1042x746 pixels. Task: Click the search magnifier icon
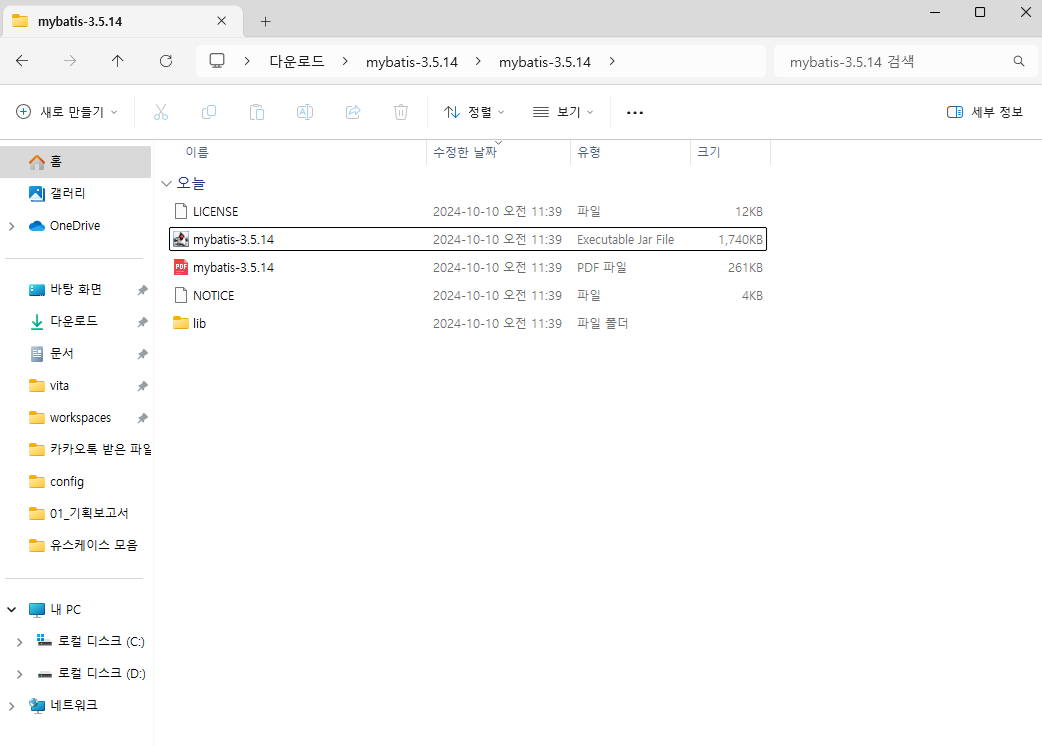(1019, 61)
